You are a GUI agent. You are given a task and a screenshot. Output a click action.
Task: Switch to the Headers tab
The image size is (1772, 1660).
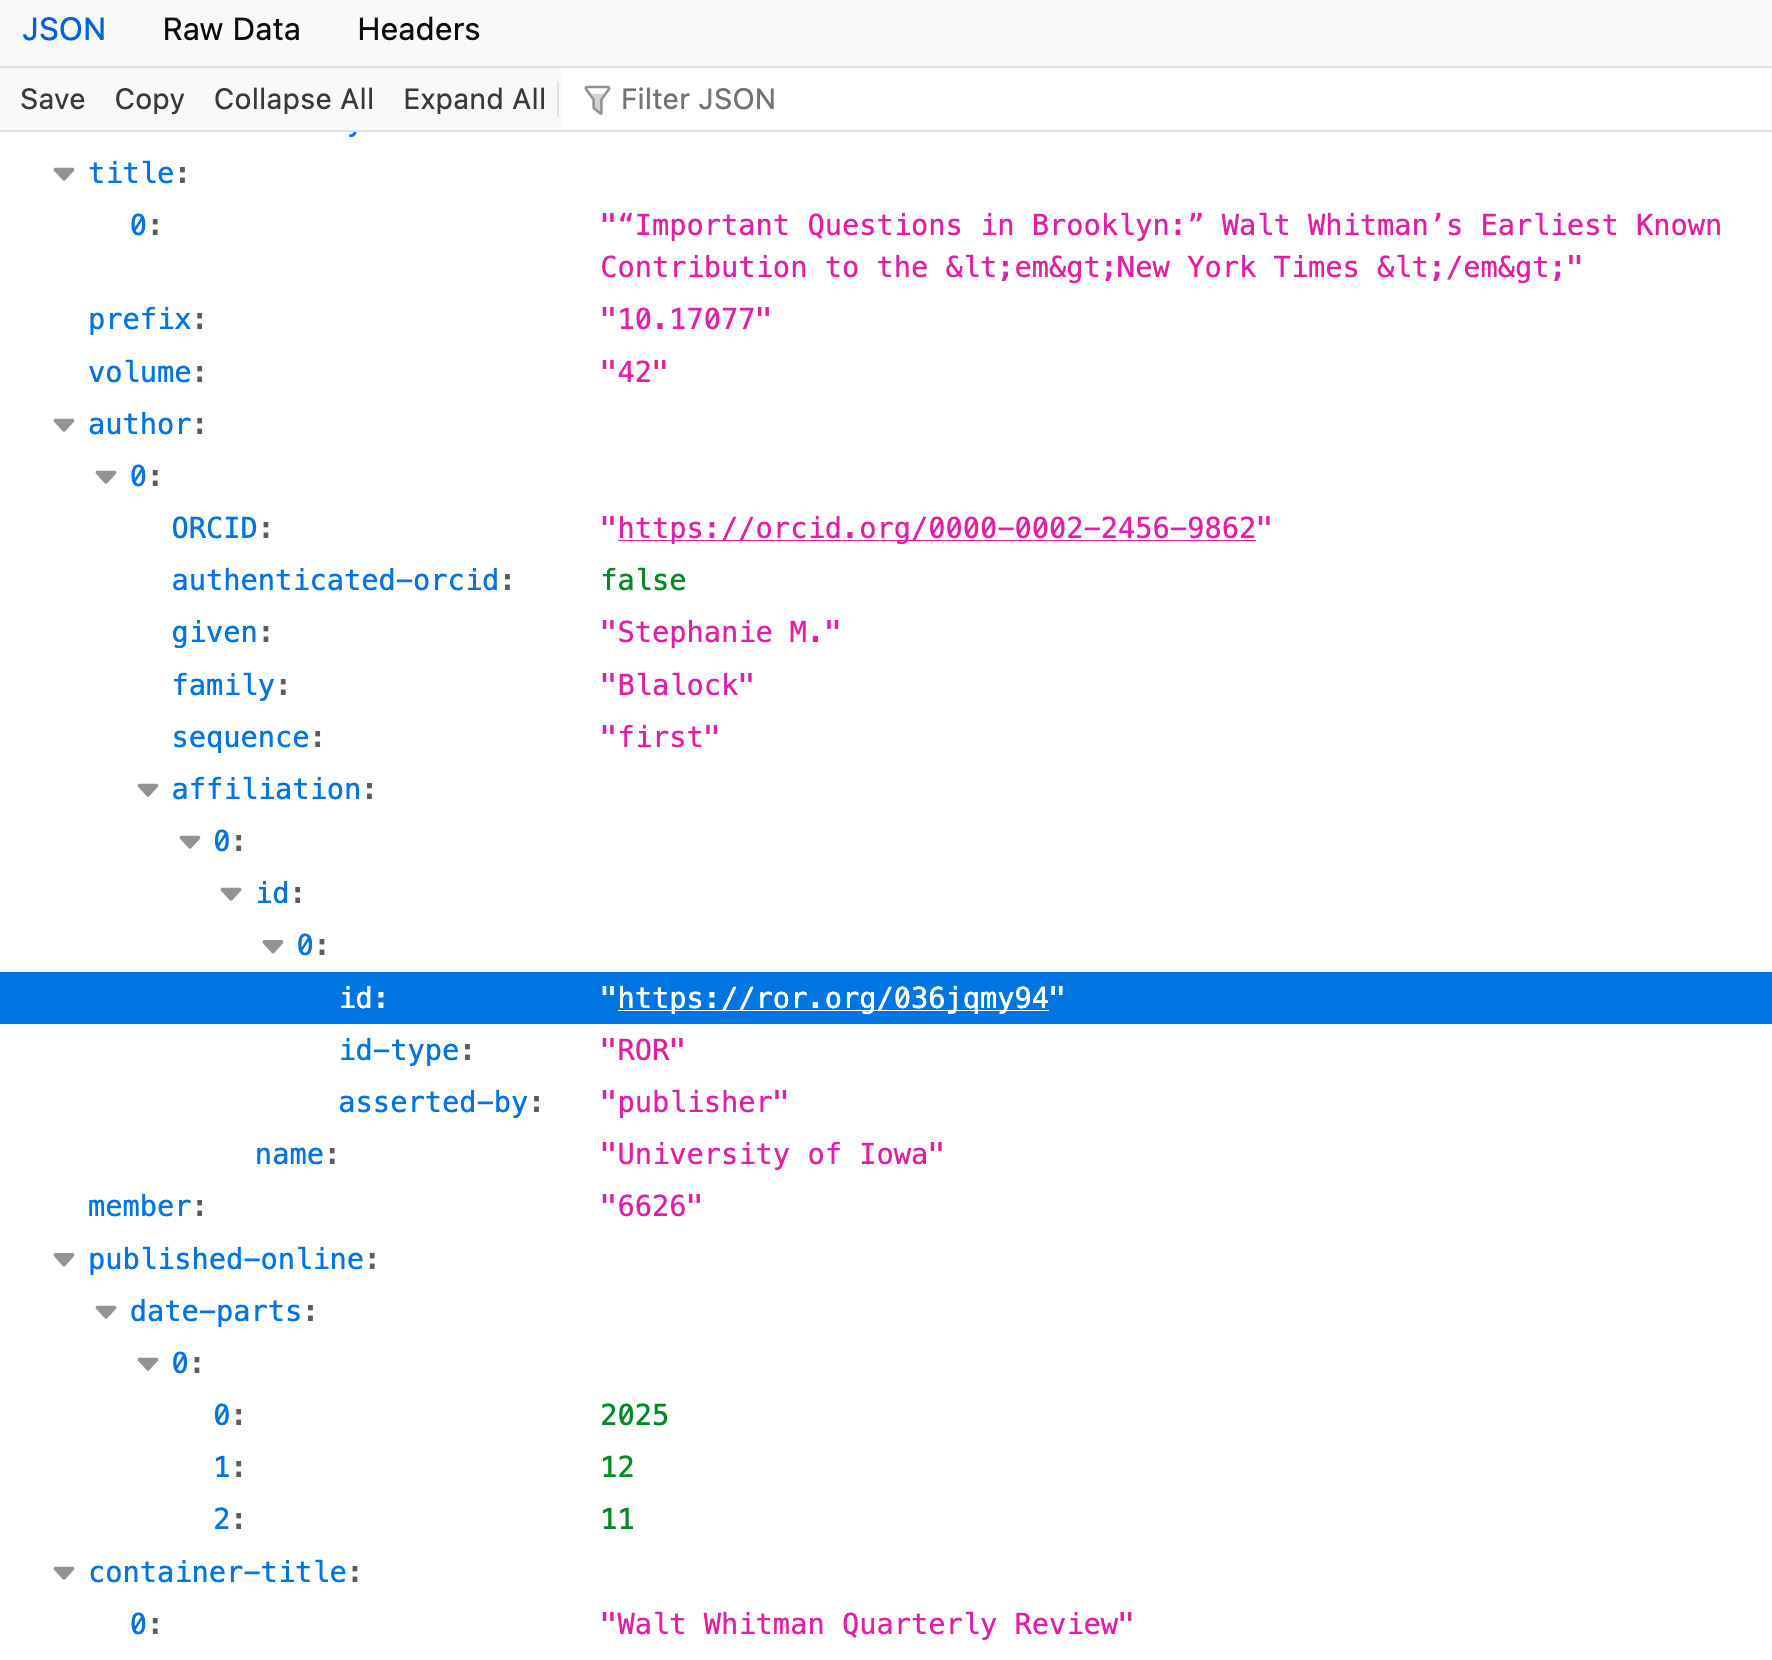tap(418, 29)
